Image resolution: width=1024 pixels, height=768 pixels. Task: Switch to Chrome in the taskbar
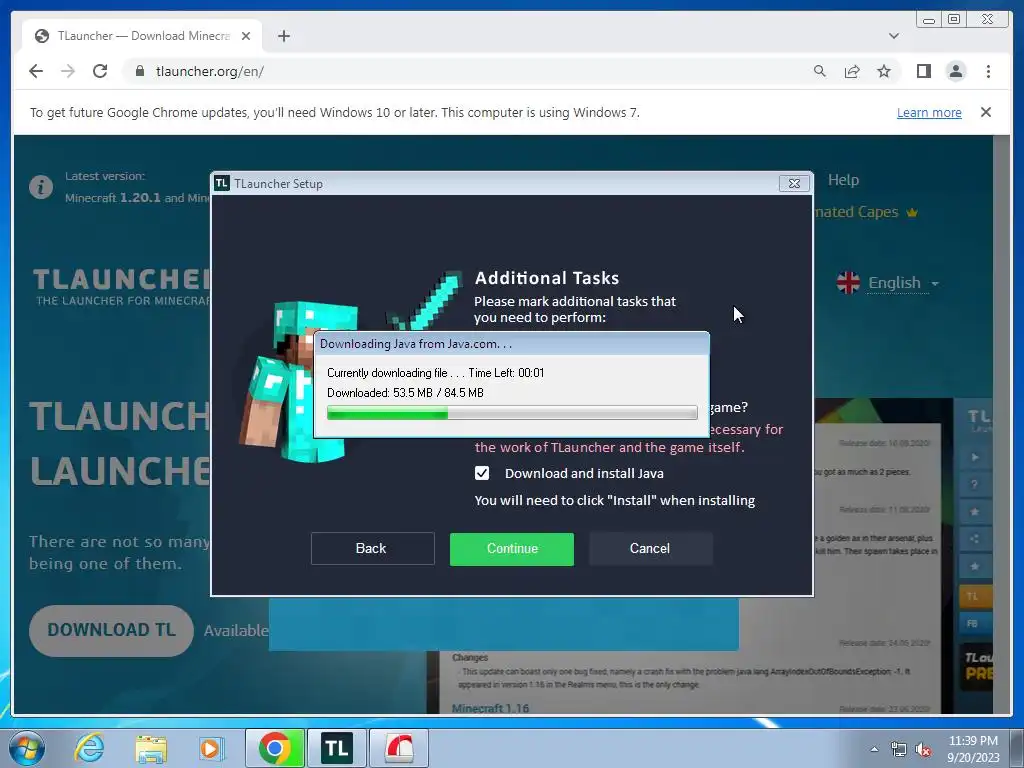[x=275, y=748]
